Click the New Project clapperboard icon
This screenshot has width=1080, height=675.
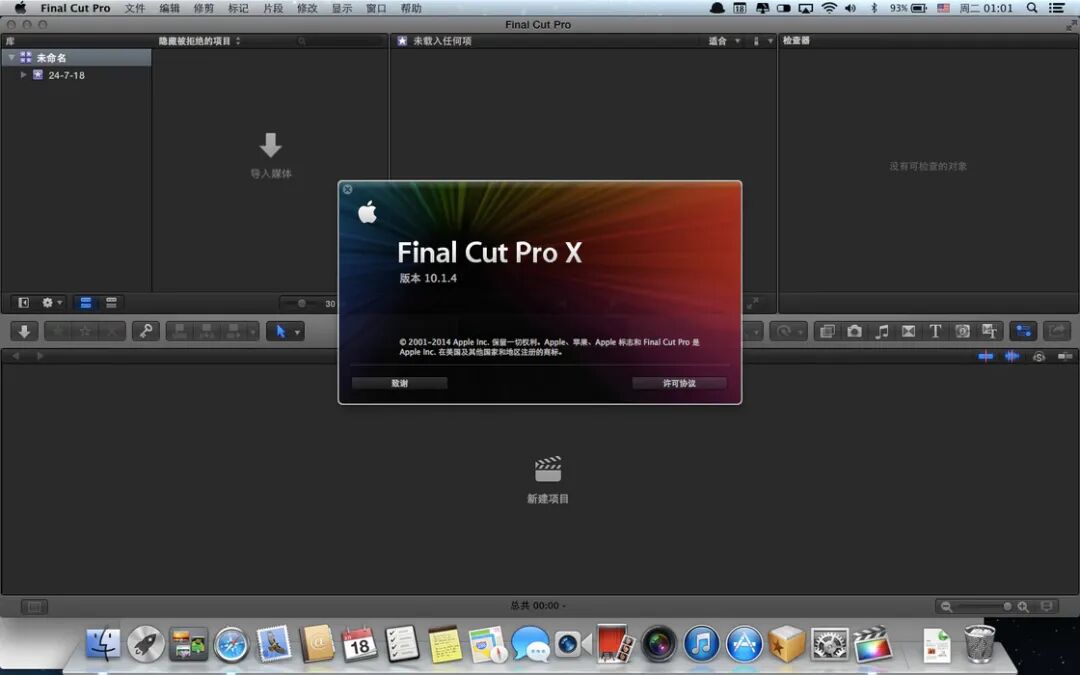click(x=548, y=469)
